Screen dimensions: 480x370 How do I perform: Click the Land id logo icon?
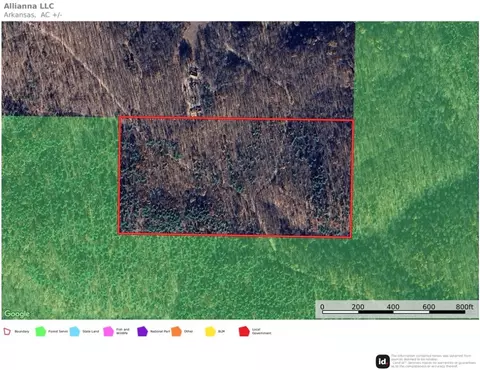[383, 361]
